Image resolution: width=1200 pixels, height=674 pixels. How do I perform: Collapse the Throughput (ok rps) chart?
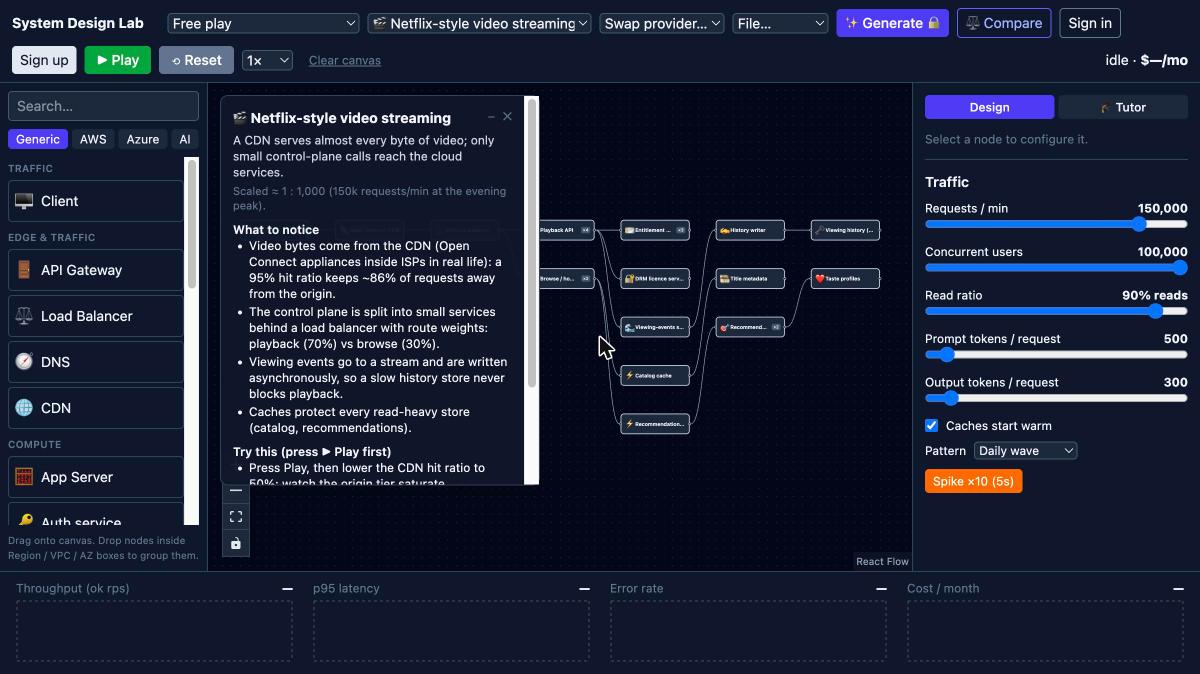[288, 589]
